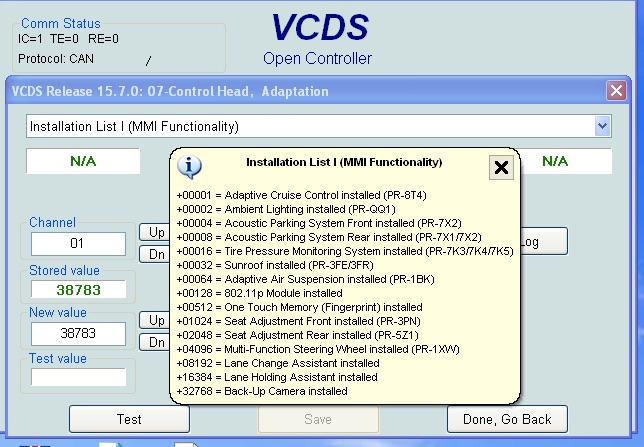Click Adaptive Air Suspension installed line
The image size is (644, 447).
305,279
